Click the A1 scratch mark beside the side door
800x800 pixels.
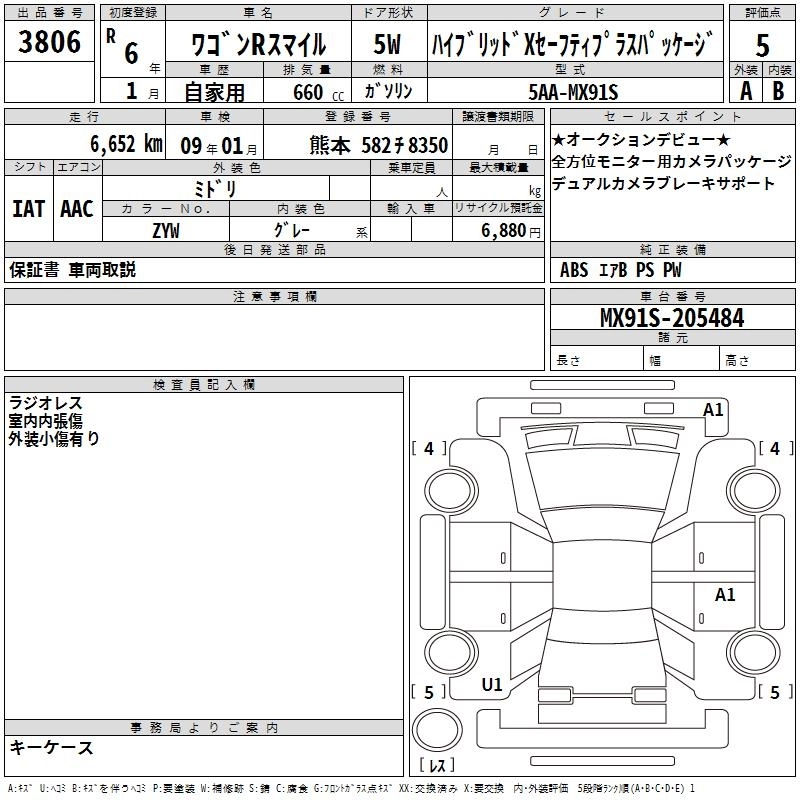pyautogui.click(x=725, y=595)
